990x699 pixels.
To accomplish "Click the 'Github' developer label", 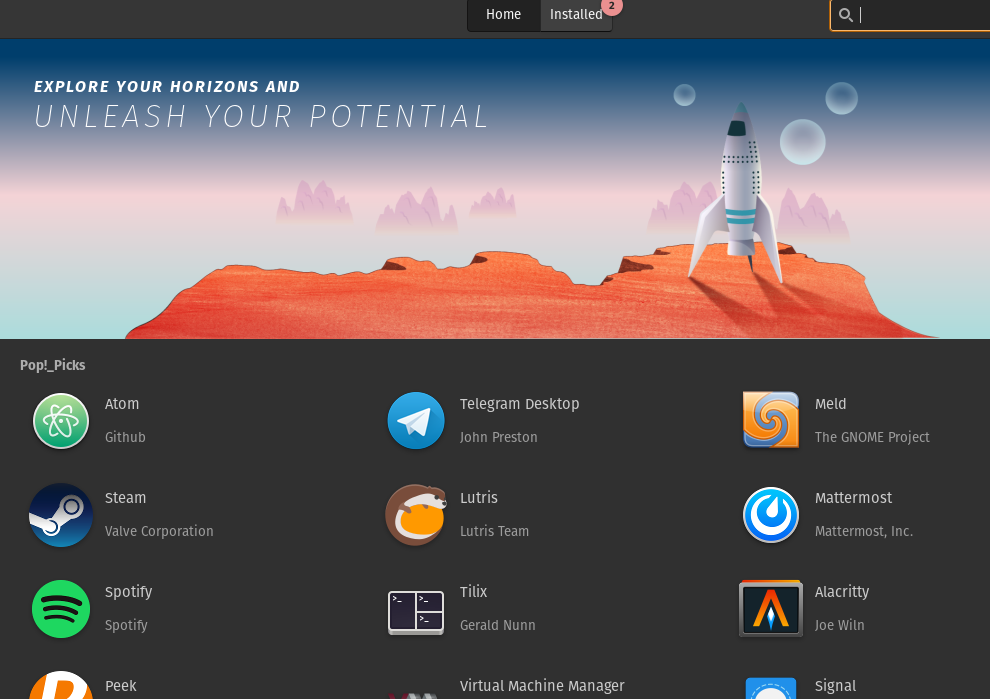I will 125,437.
